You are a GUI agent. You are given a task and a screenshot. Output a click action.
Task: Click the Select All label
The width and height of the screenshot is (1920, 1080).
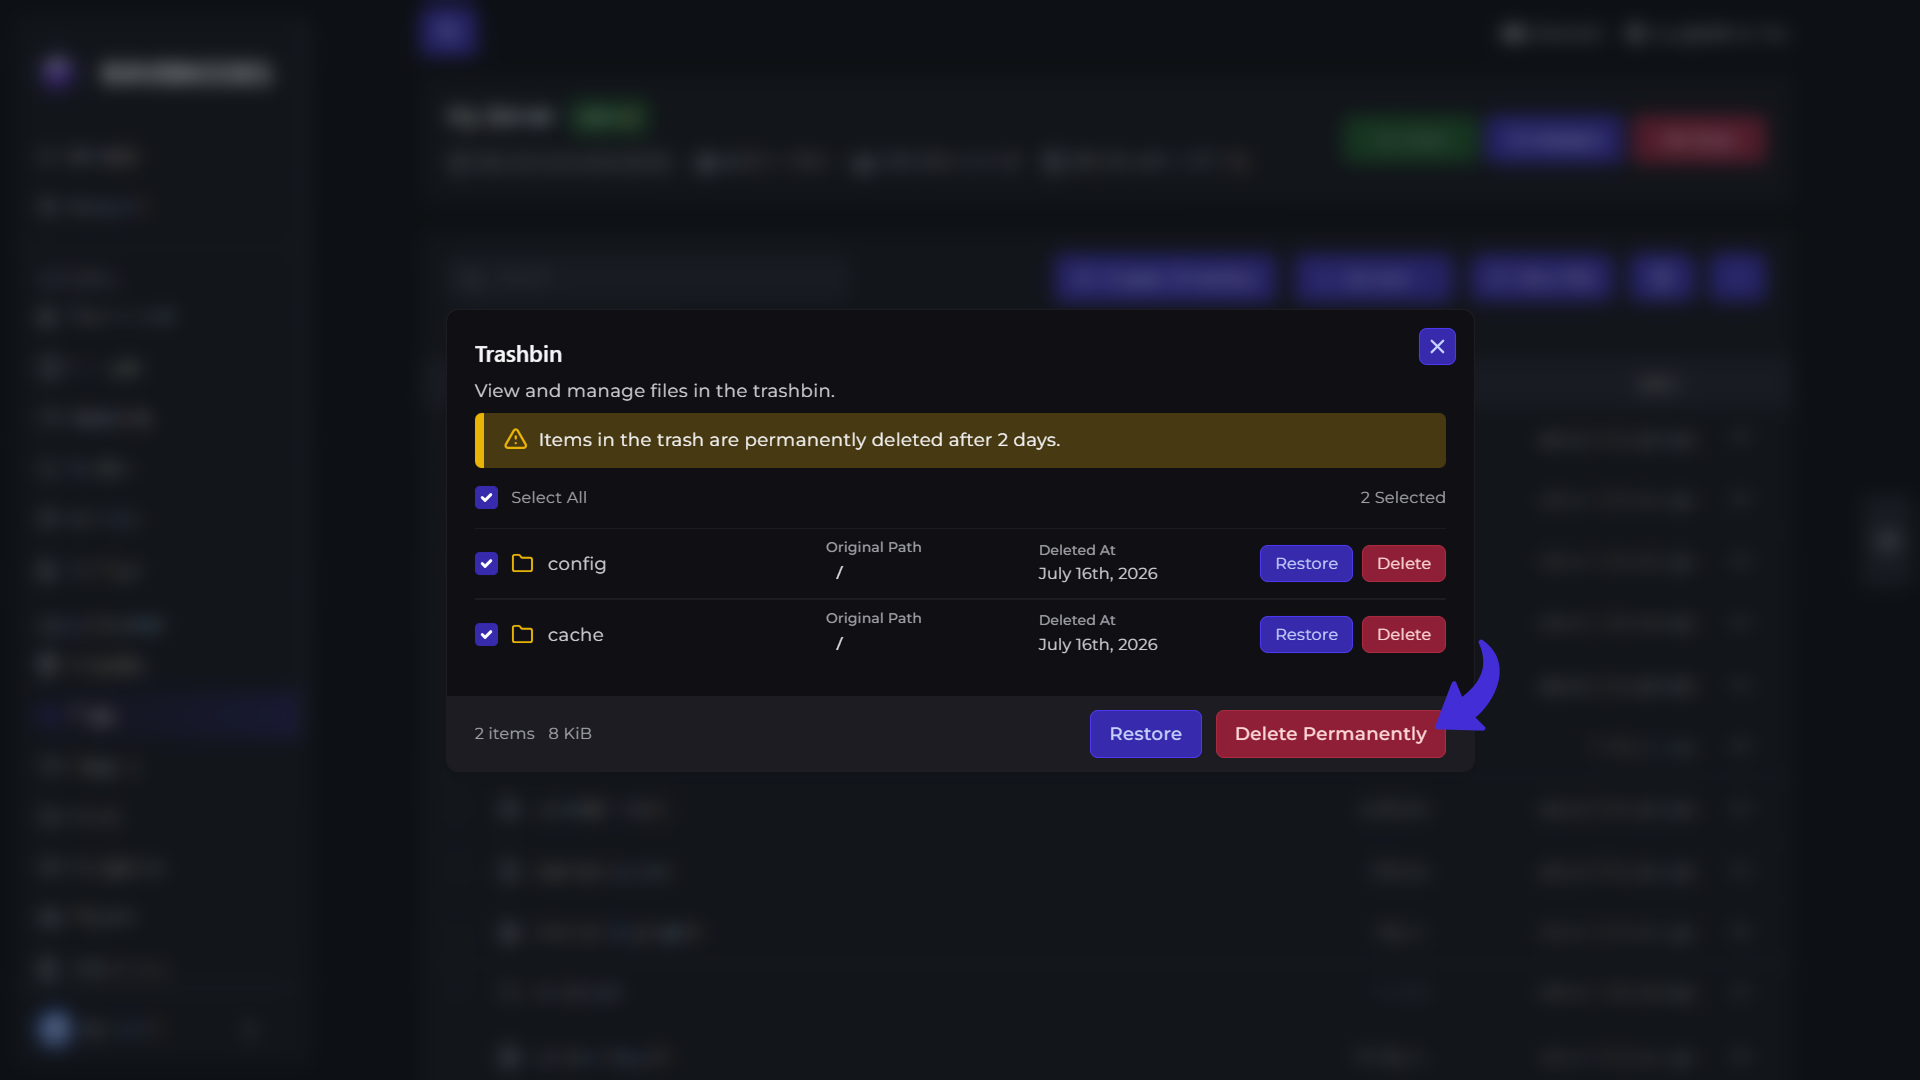tap(549, 497)
